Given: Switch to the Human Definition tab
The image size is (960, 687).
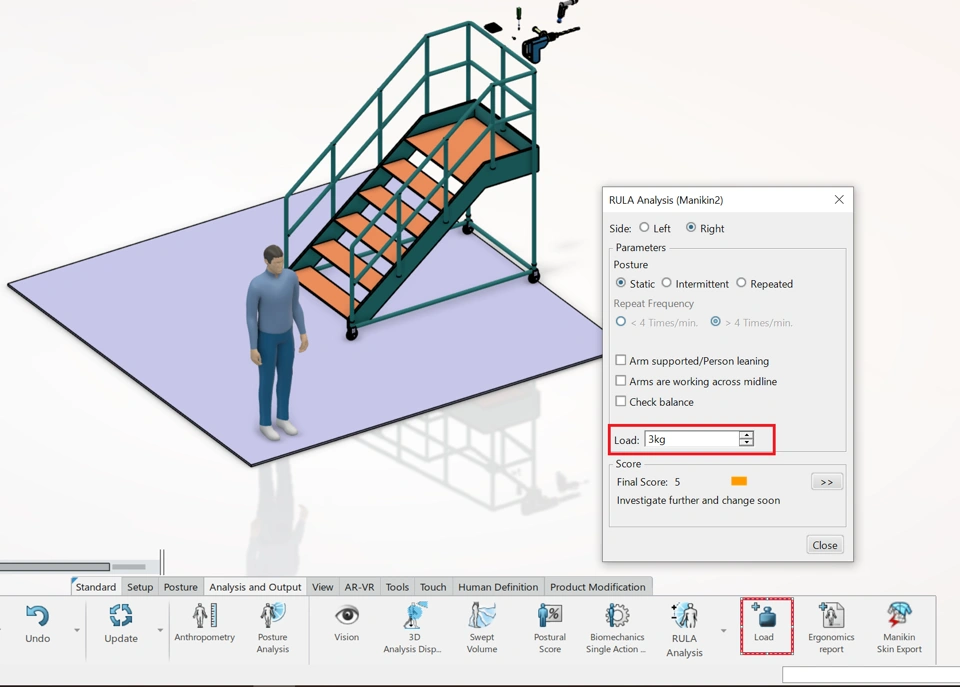Looking at the screenshot, I should (x=497, y=587).
